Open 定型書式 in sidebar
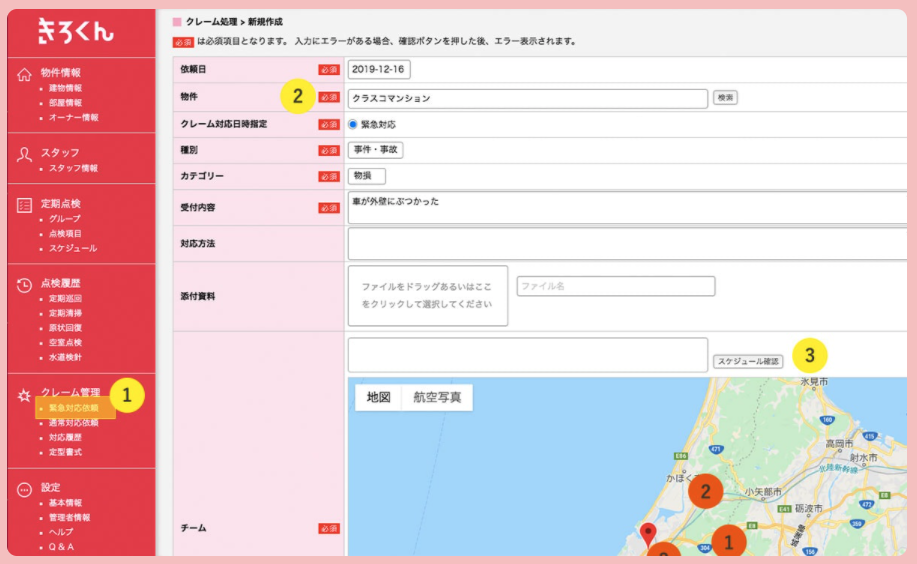917x564 pixels. click(x=66, y=452)
